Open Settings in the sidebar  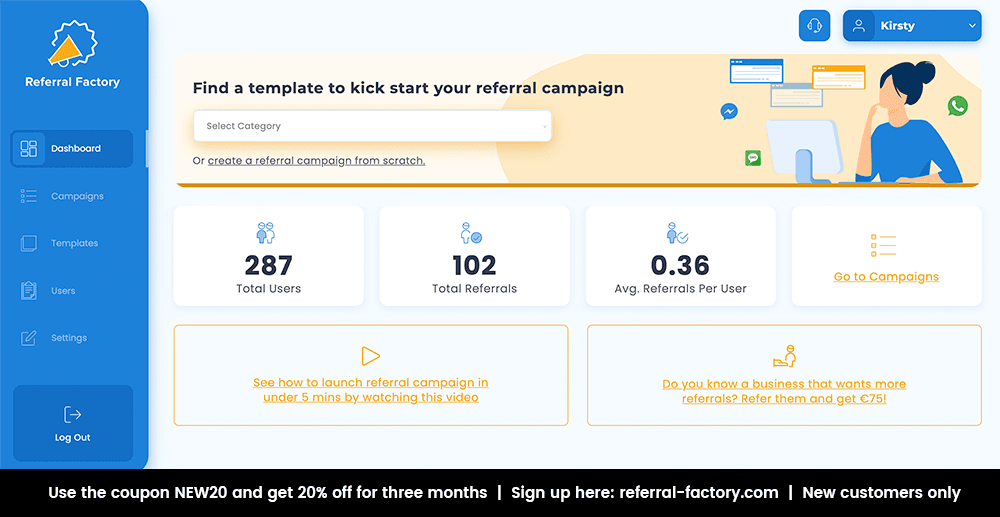coord(68,338)
